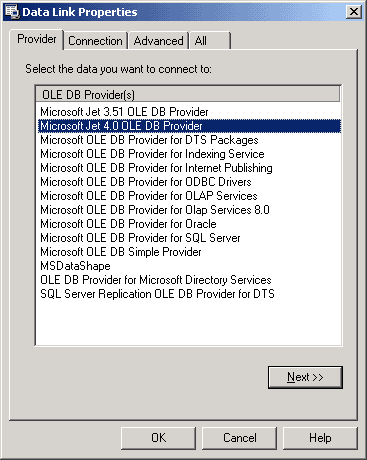Switch to the All tab

[210, 41]
